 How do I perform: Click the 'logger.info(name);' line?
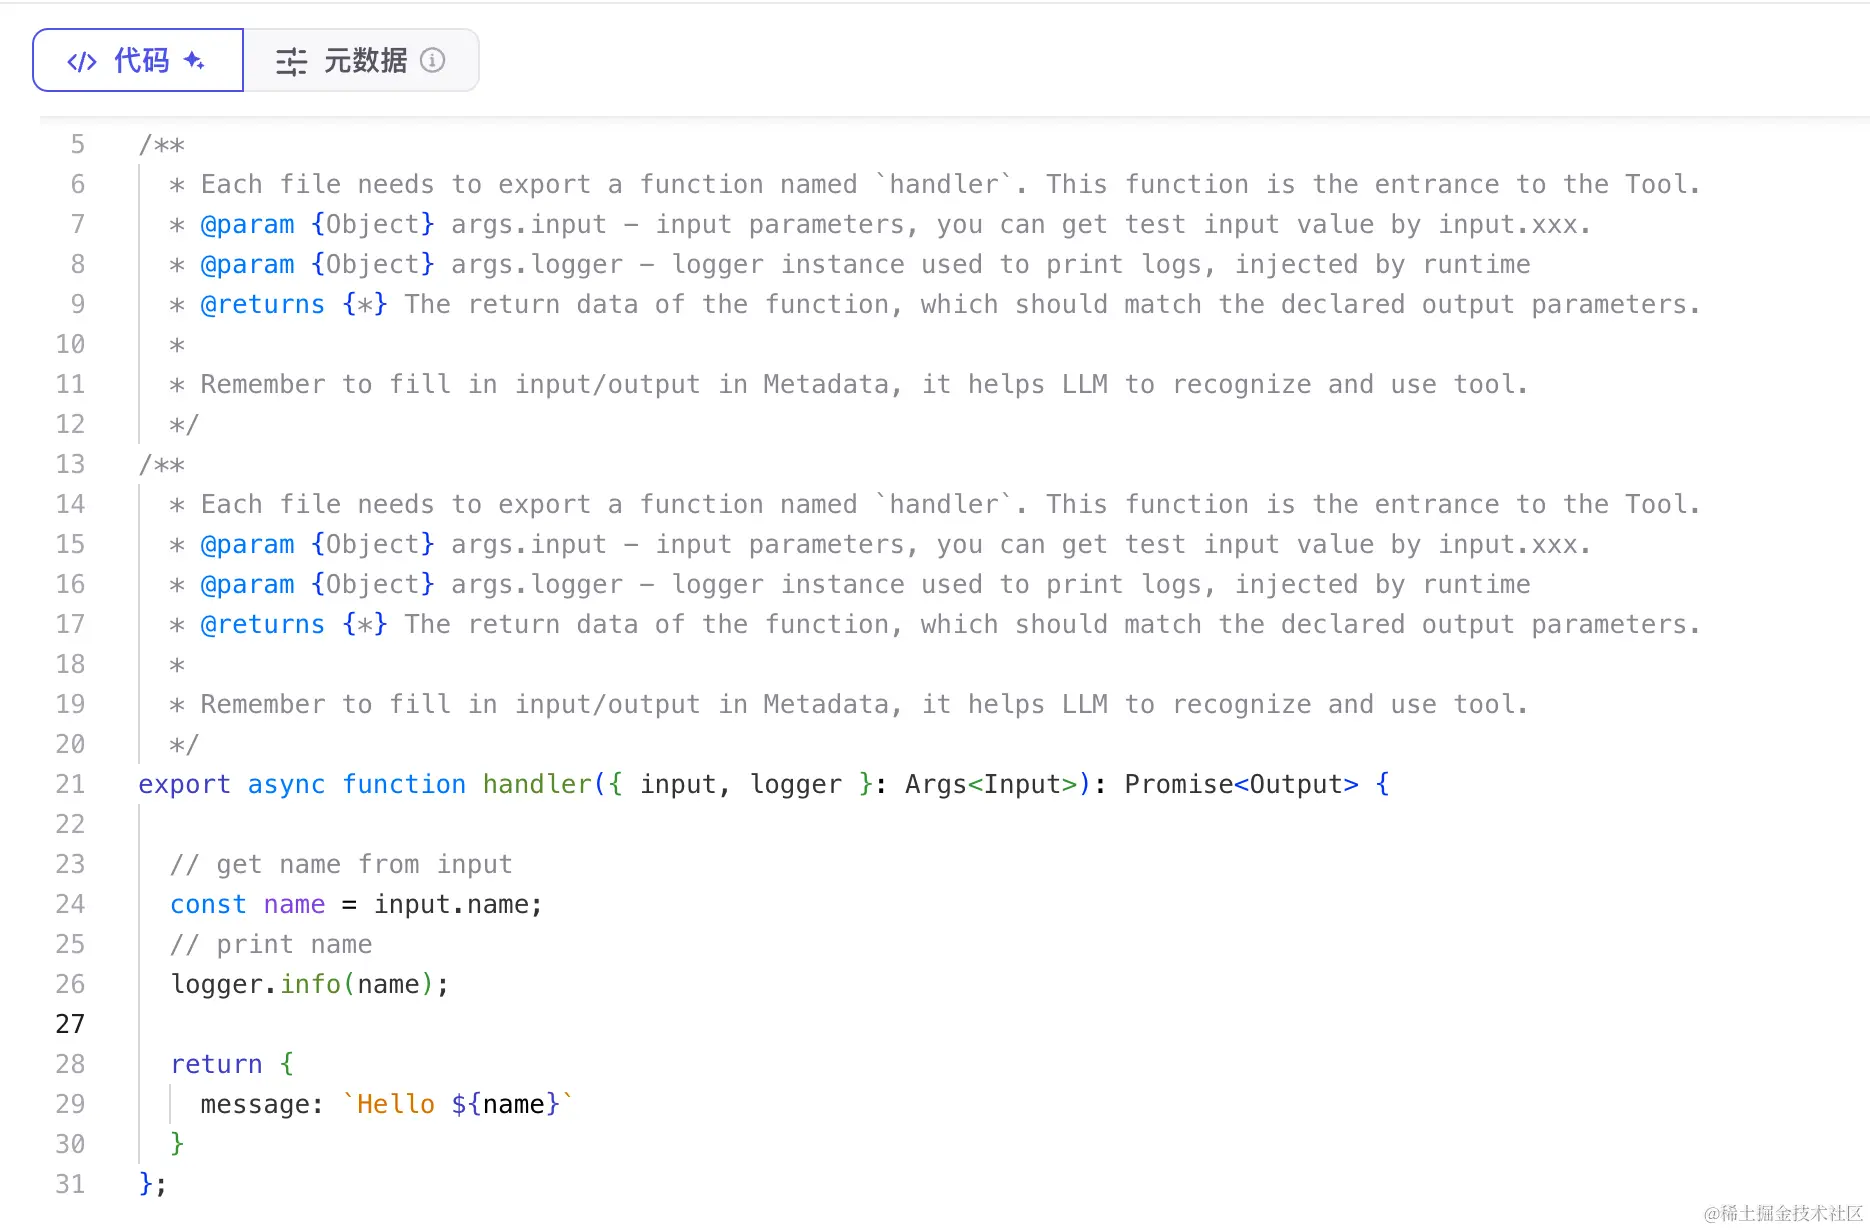pos(309,984)
